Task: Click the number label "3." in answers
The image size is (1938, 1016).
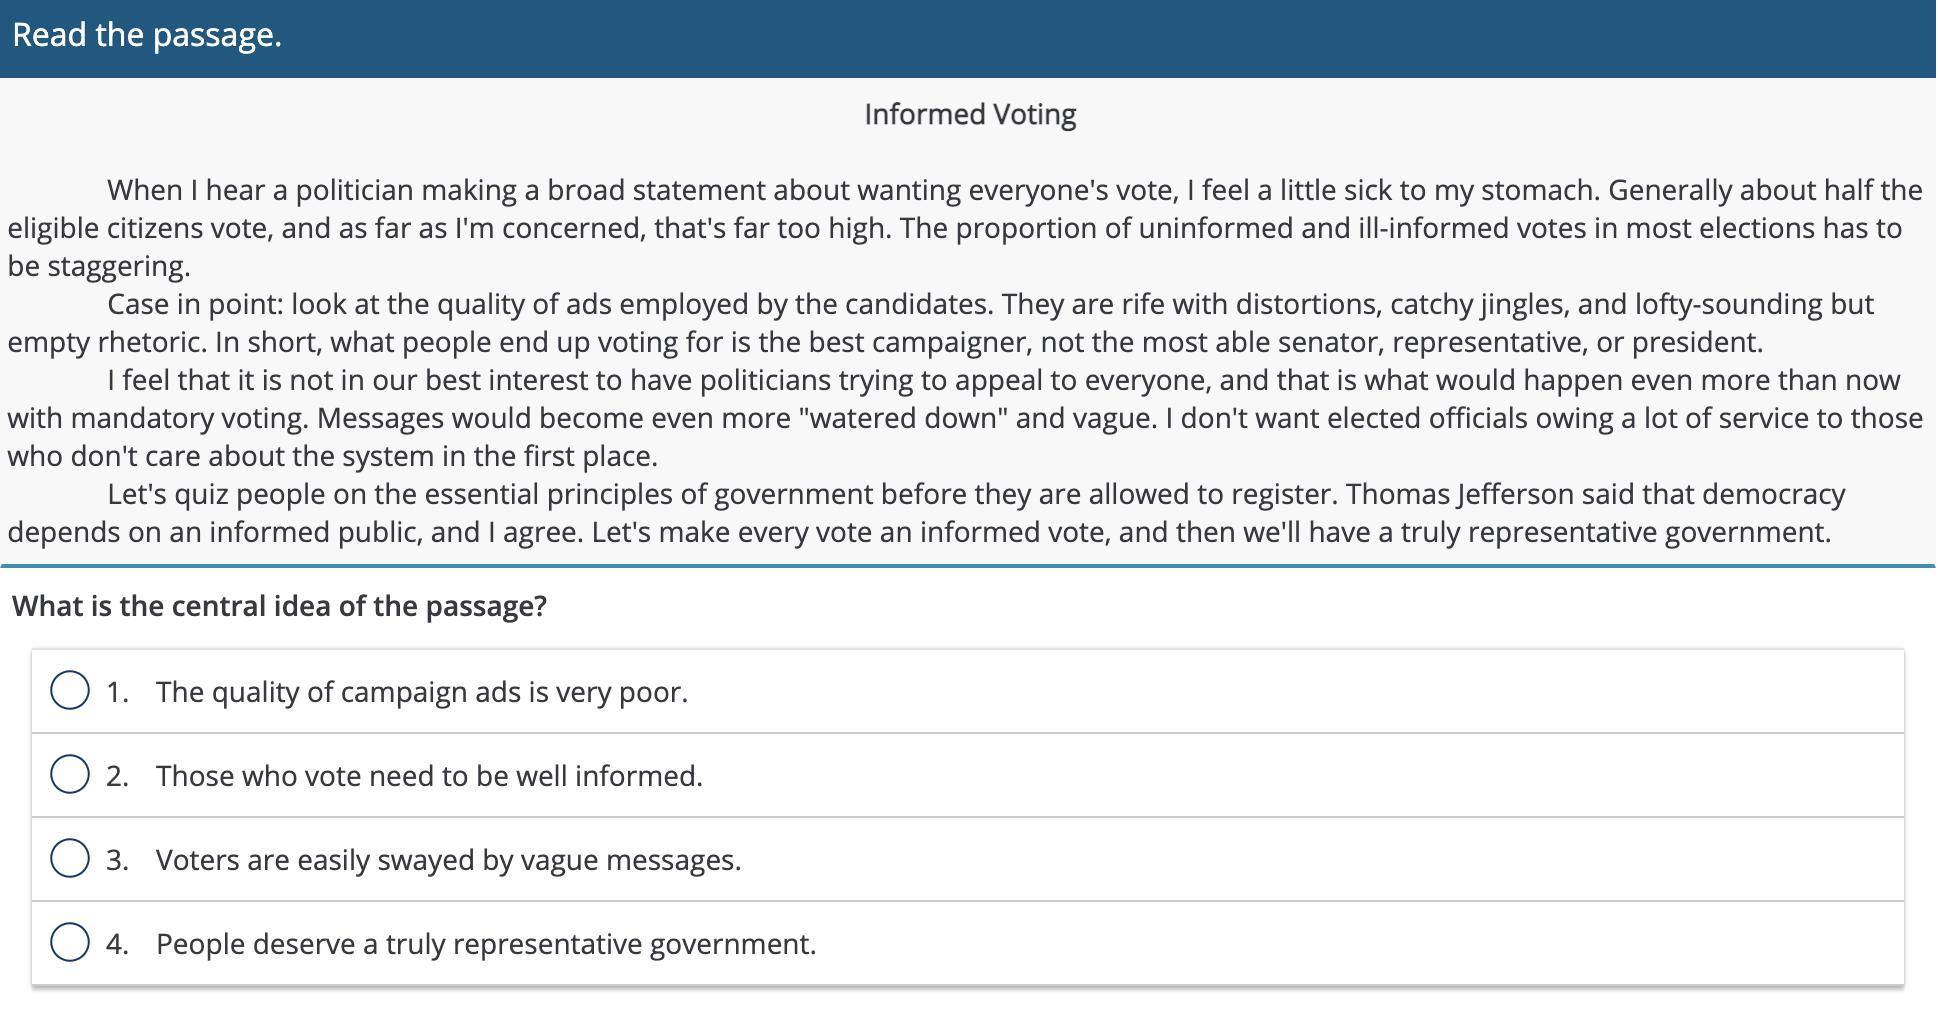Action: click(x=117, y=860)
